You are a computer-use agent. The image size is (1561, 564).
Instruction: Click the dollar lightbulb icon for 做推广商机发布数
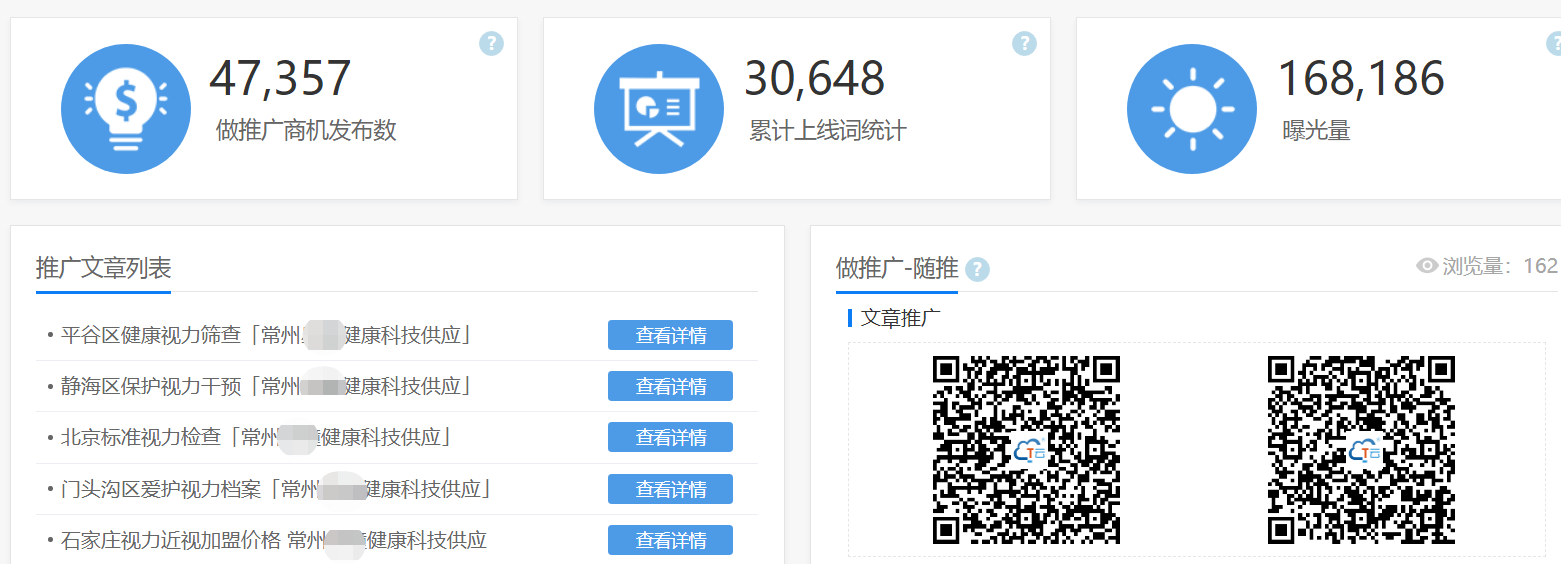point(126,109)
